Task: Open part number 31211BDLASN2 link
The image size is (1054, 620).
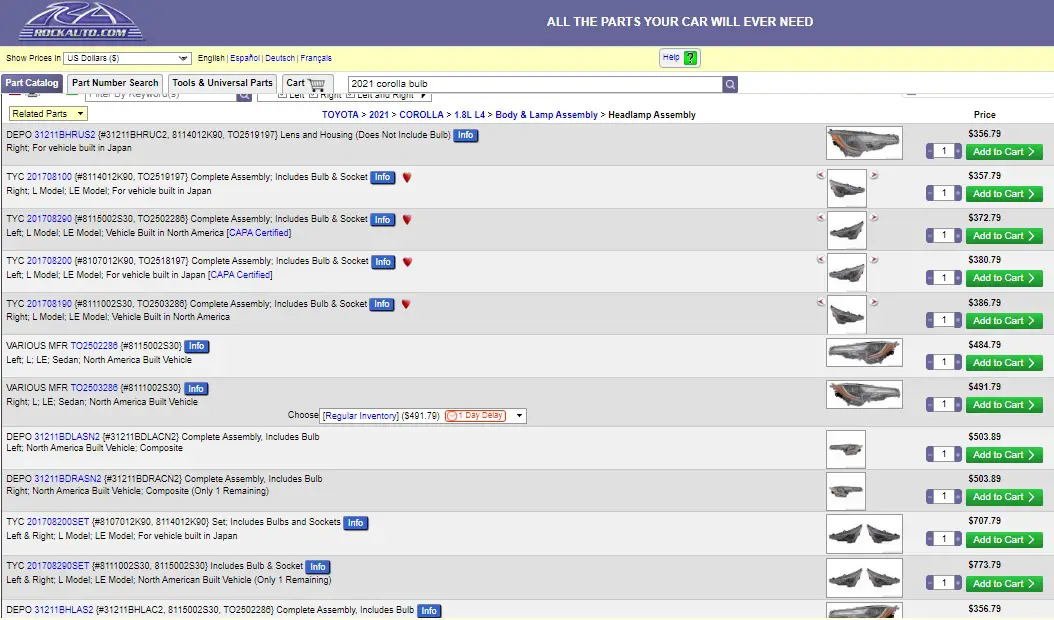Action: [67, 437]
